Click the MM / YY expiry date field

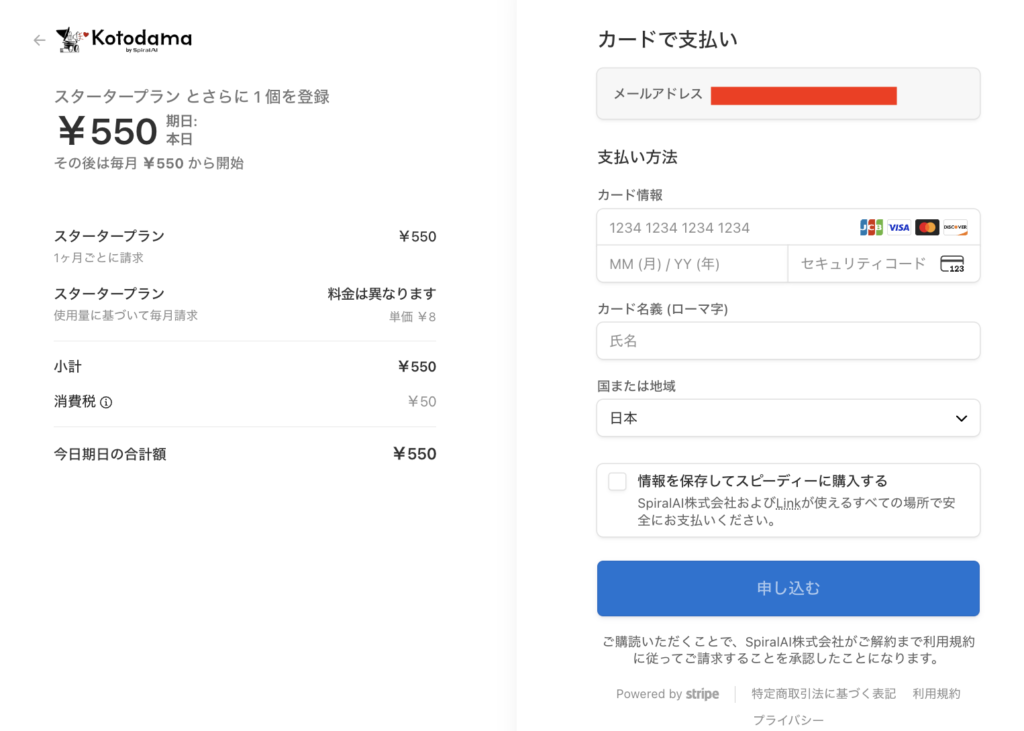tap(692, 265)
